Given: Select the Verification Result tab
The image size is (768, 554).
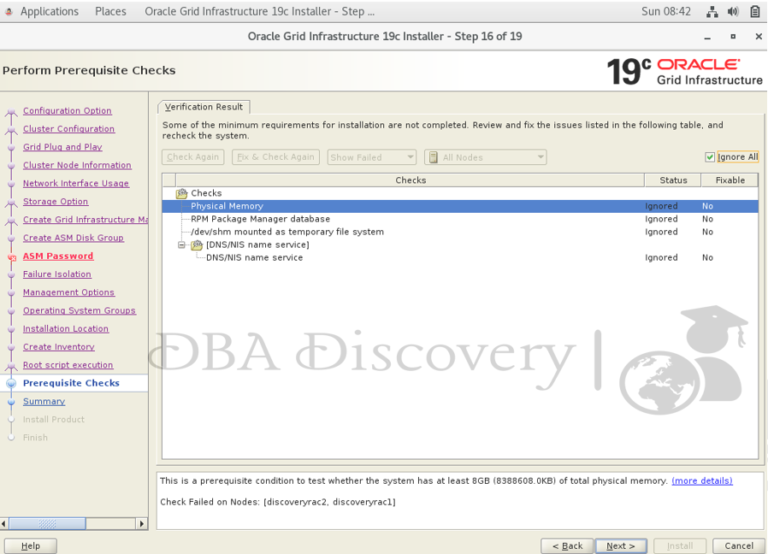Looking at the screenshot, I should click(x=204, y=107).
